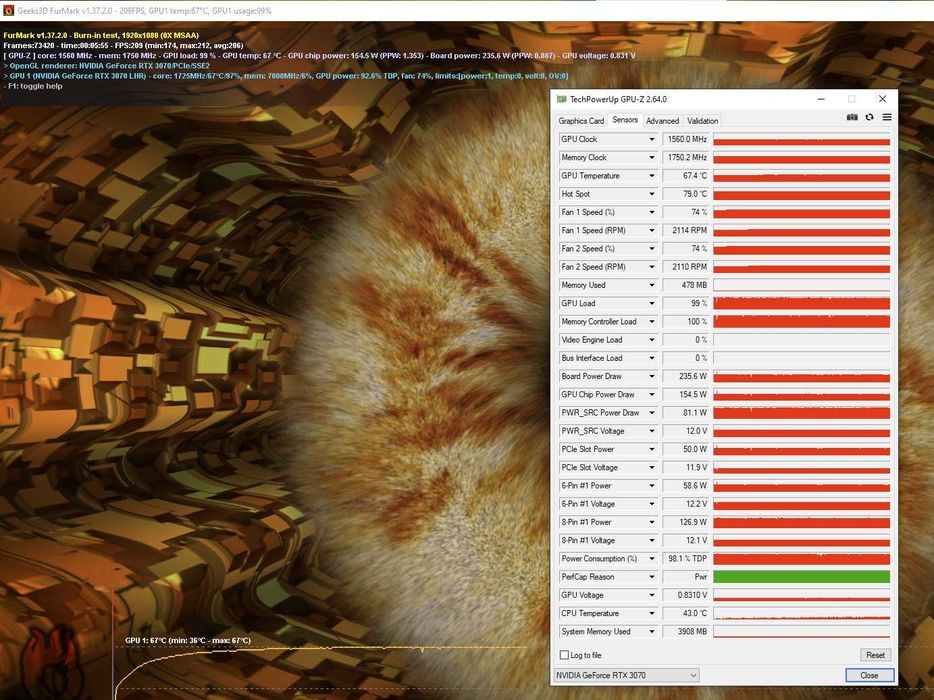Click the 2114 RPM fan value
The width and height of the screenshot is (934, 700).
[686, 231]
